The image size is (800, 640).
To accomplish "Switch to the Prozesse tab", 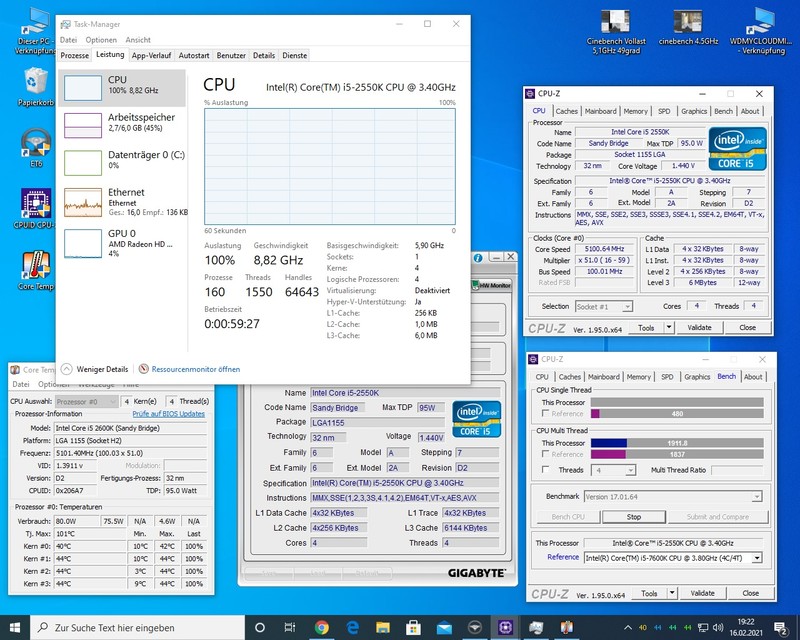I will coord(74,55).
